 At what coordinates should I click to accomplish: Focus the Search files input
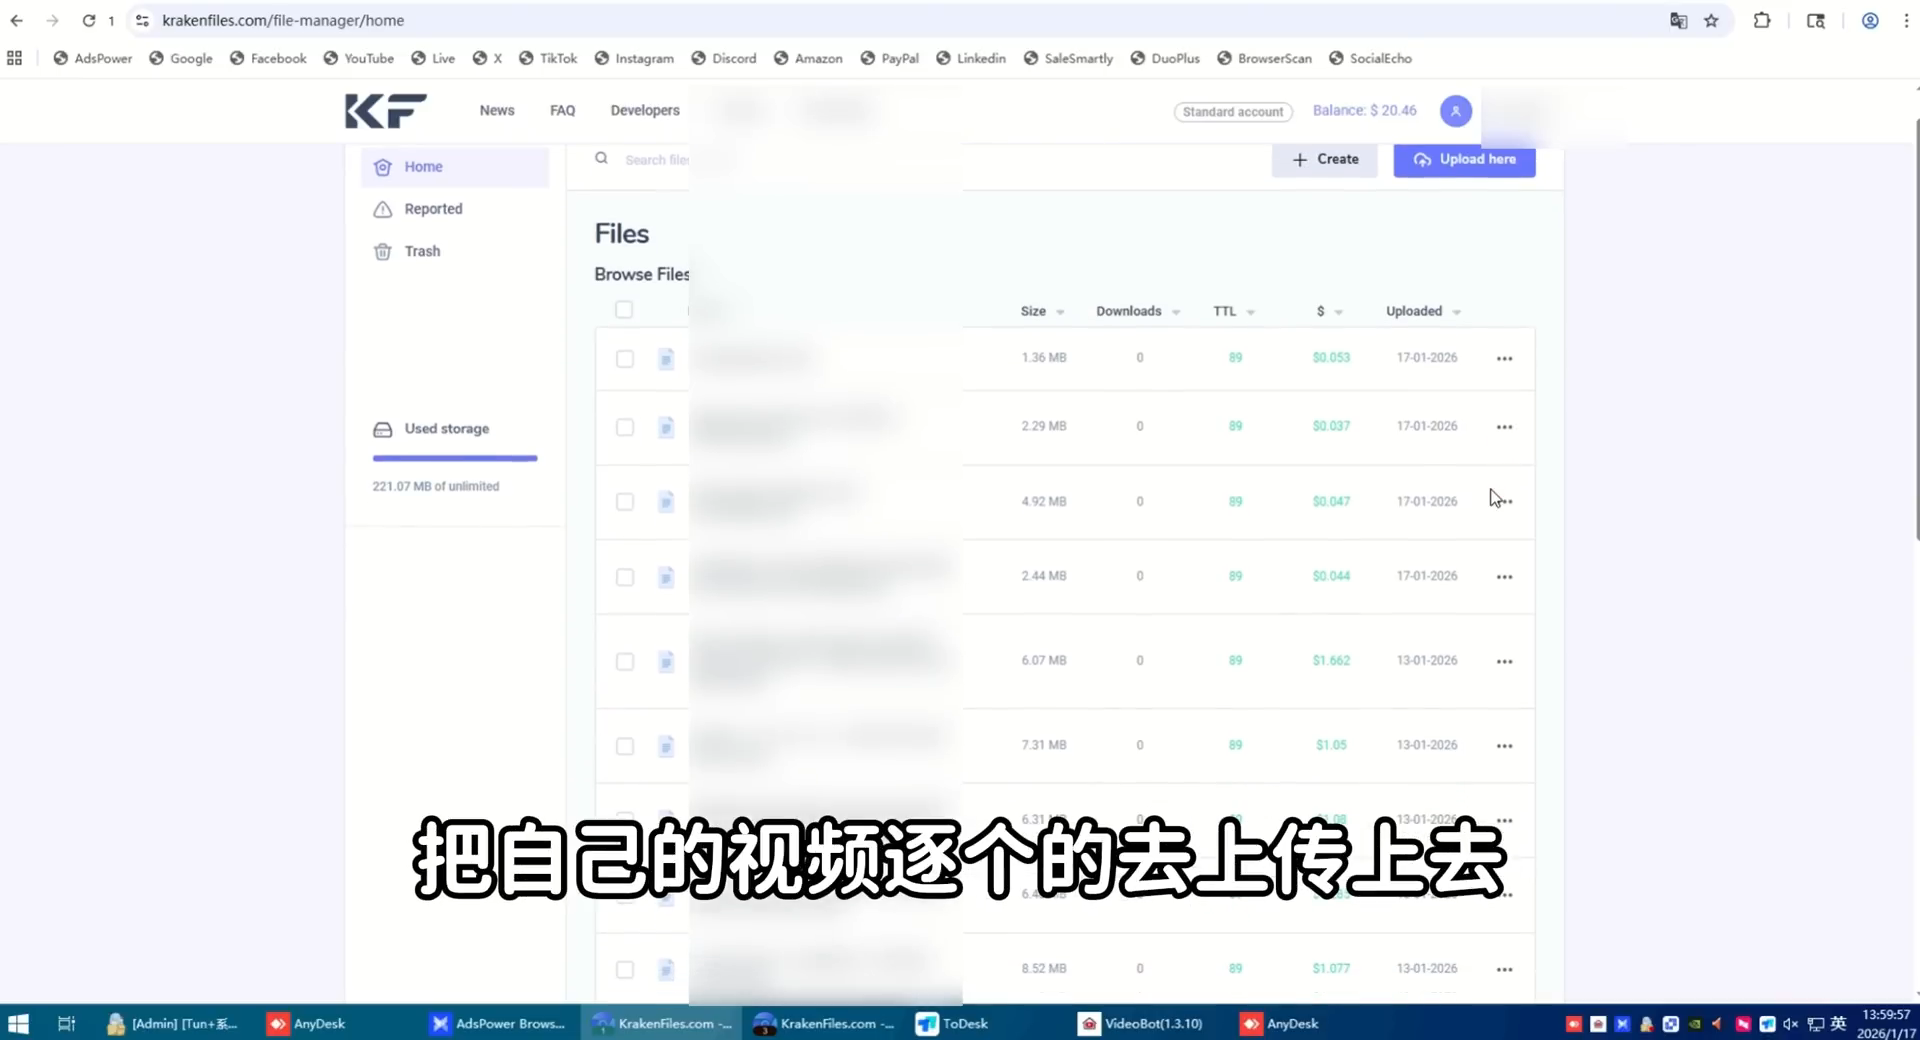[657, 160]
